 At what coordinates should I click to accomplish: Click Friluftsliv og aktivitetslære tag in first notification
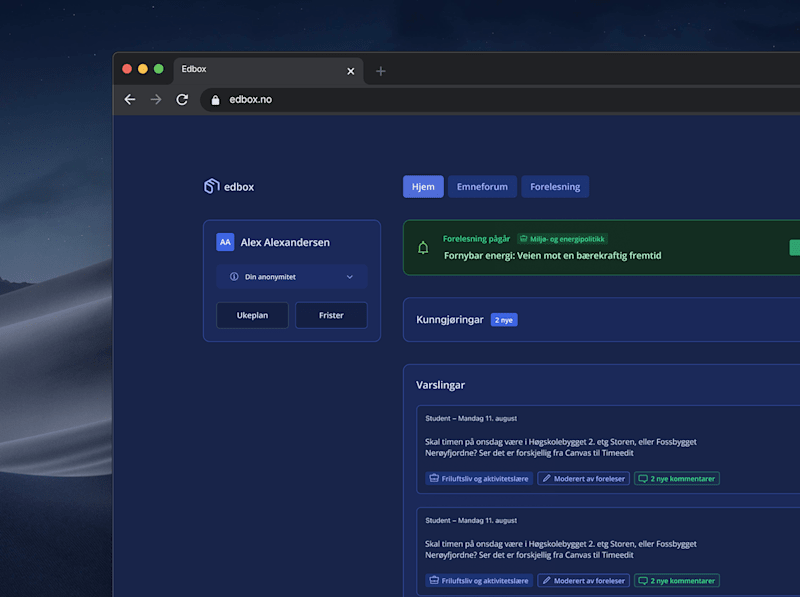coord(479,479)
